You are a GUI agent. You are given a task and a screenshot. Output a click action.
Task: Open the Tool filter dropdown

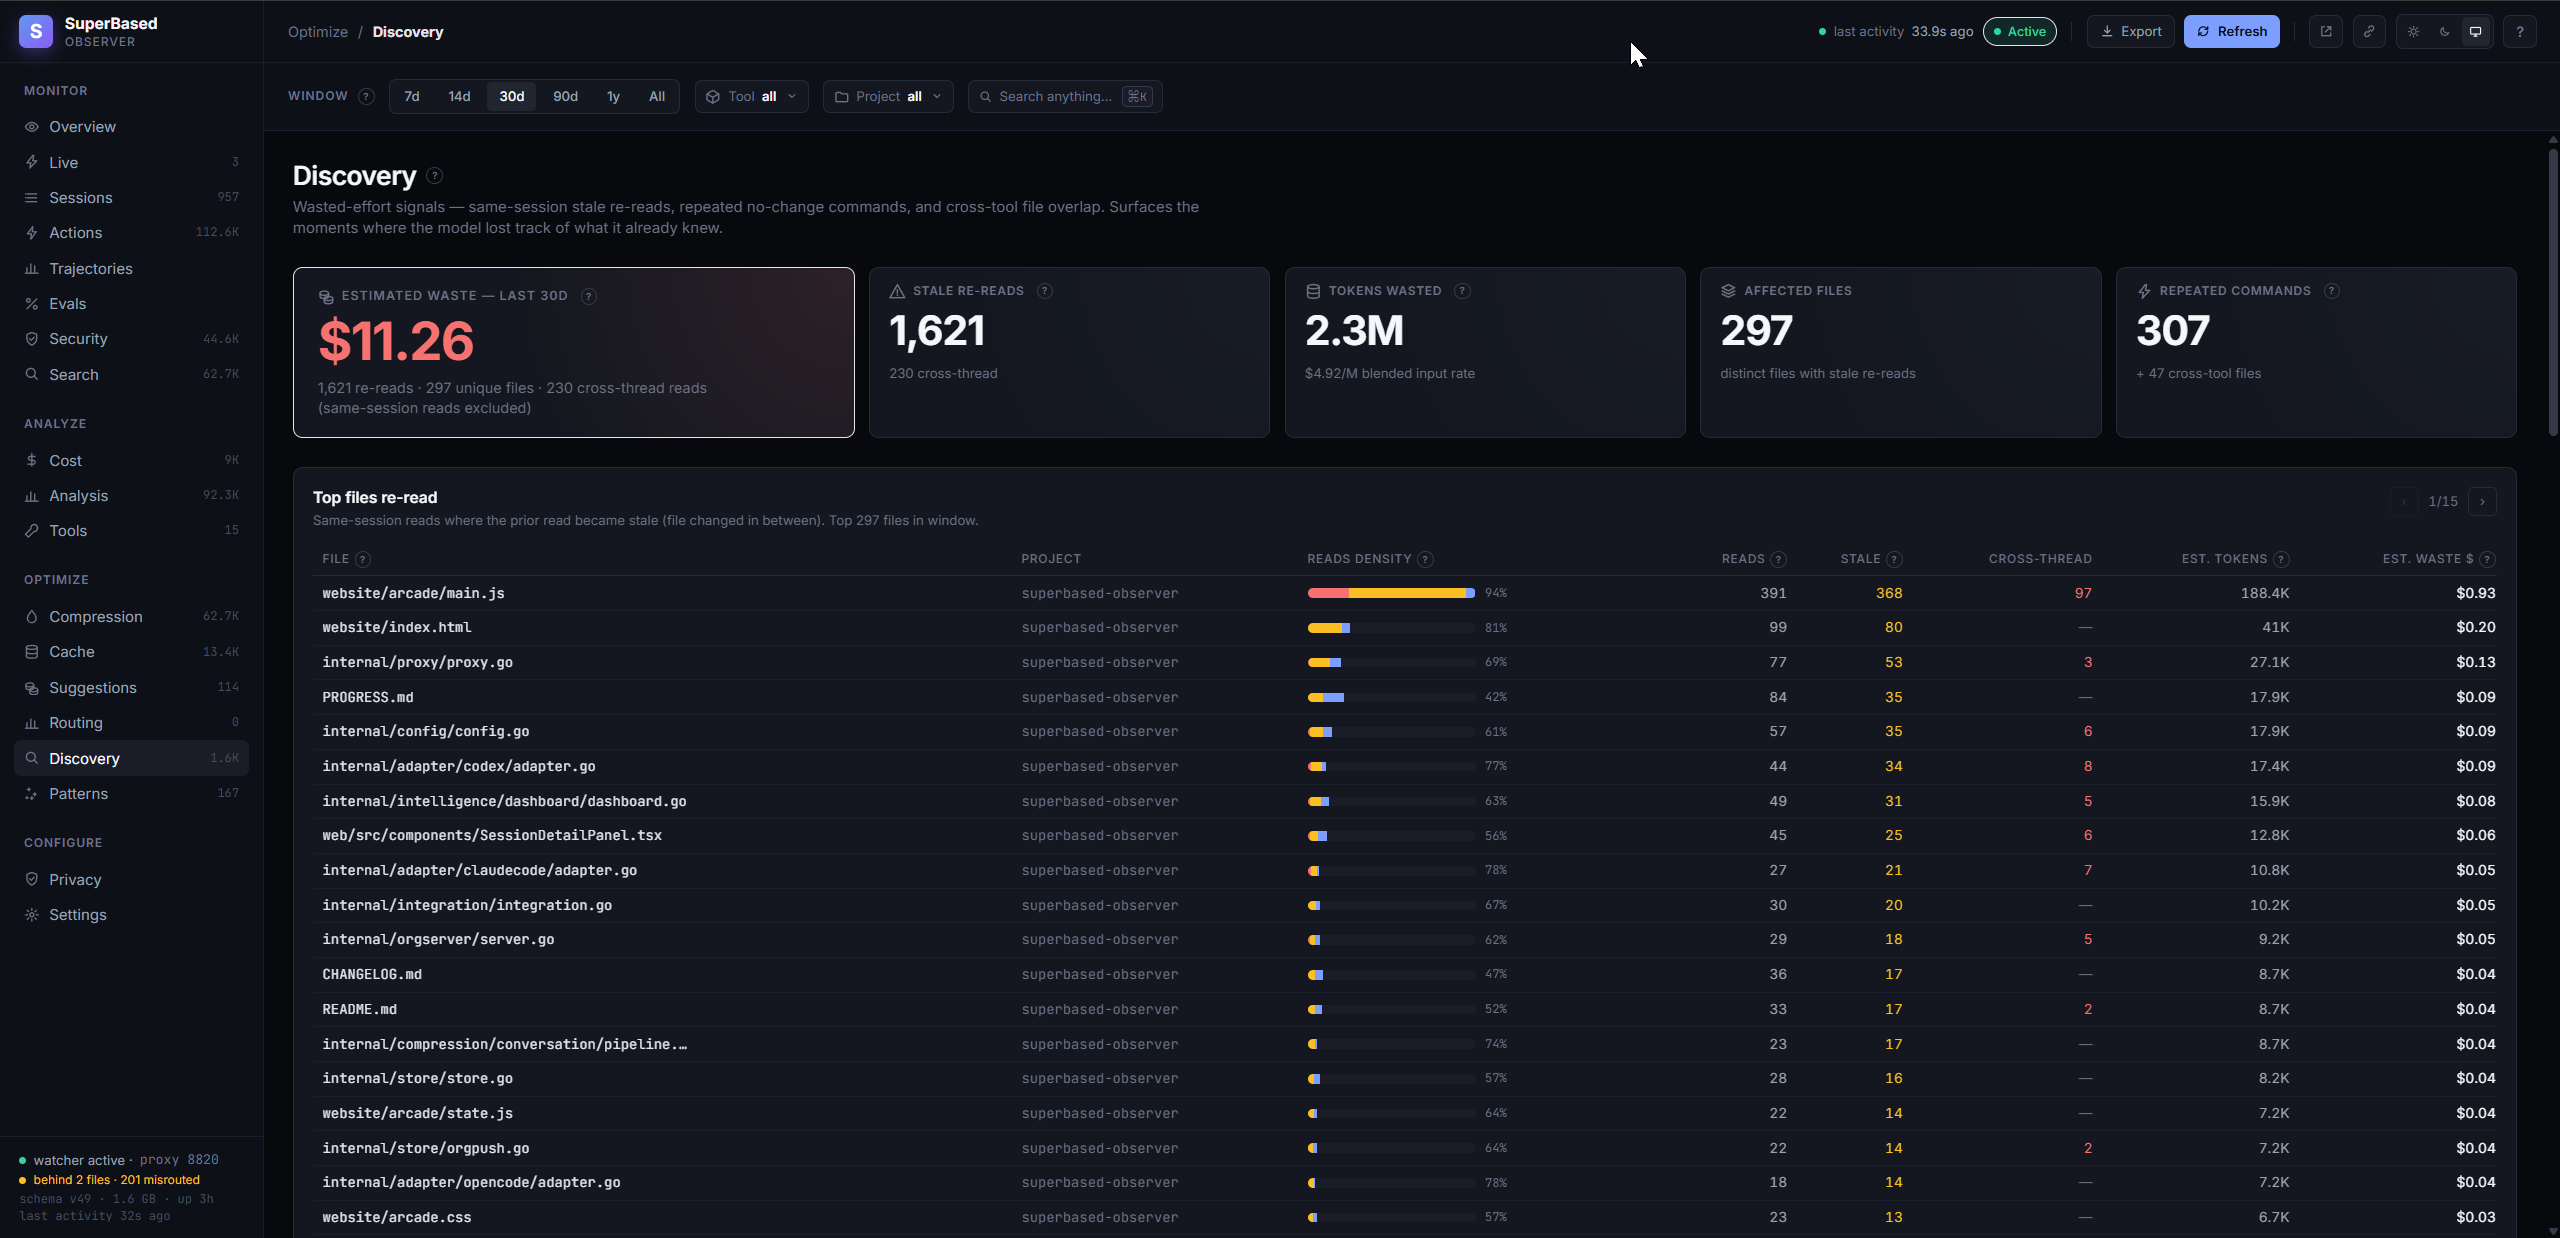point(752,96)
